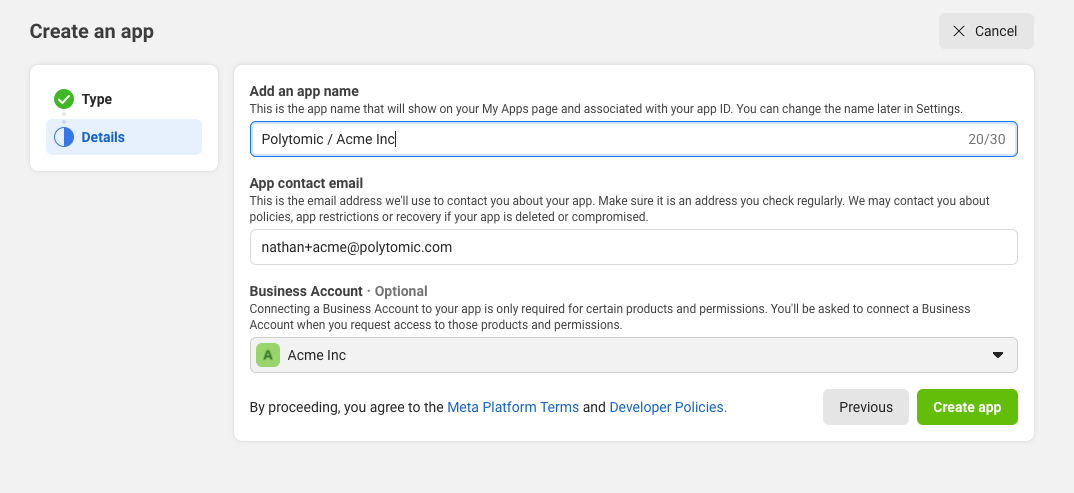Viewport: 1074px width, 493px height.
Task: Open the Meta Platform Terms link
Action: [513, 407]
